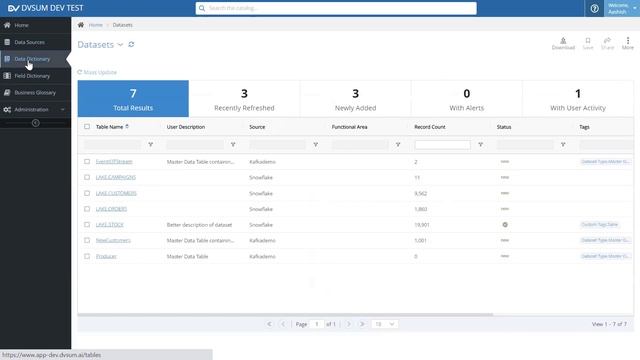Check the Producer row checkbox
The image size is (640, 360).
pyautogui.click(x=87, y=256)
